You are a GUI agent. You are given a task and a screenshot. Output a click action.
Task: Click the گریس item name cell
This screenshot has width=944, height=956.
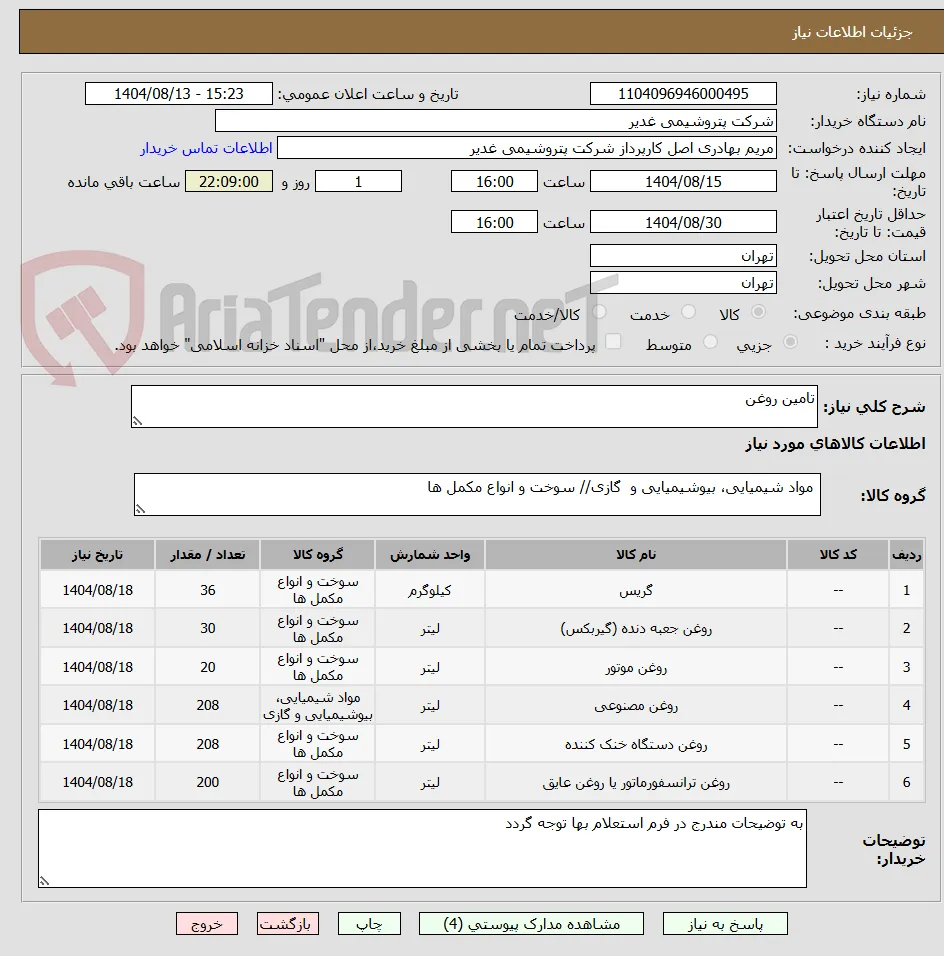pyautogui.click(x=635, y=590)
